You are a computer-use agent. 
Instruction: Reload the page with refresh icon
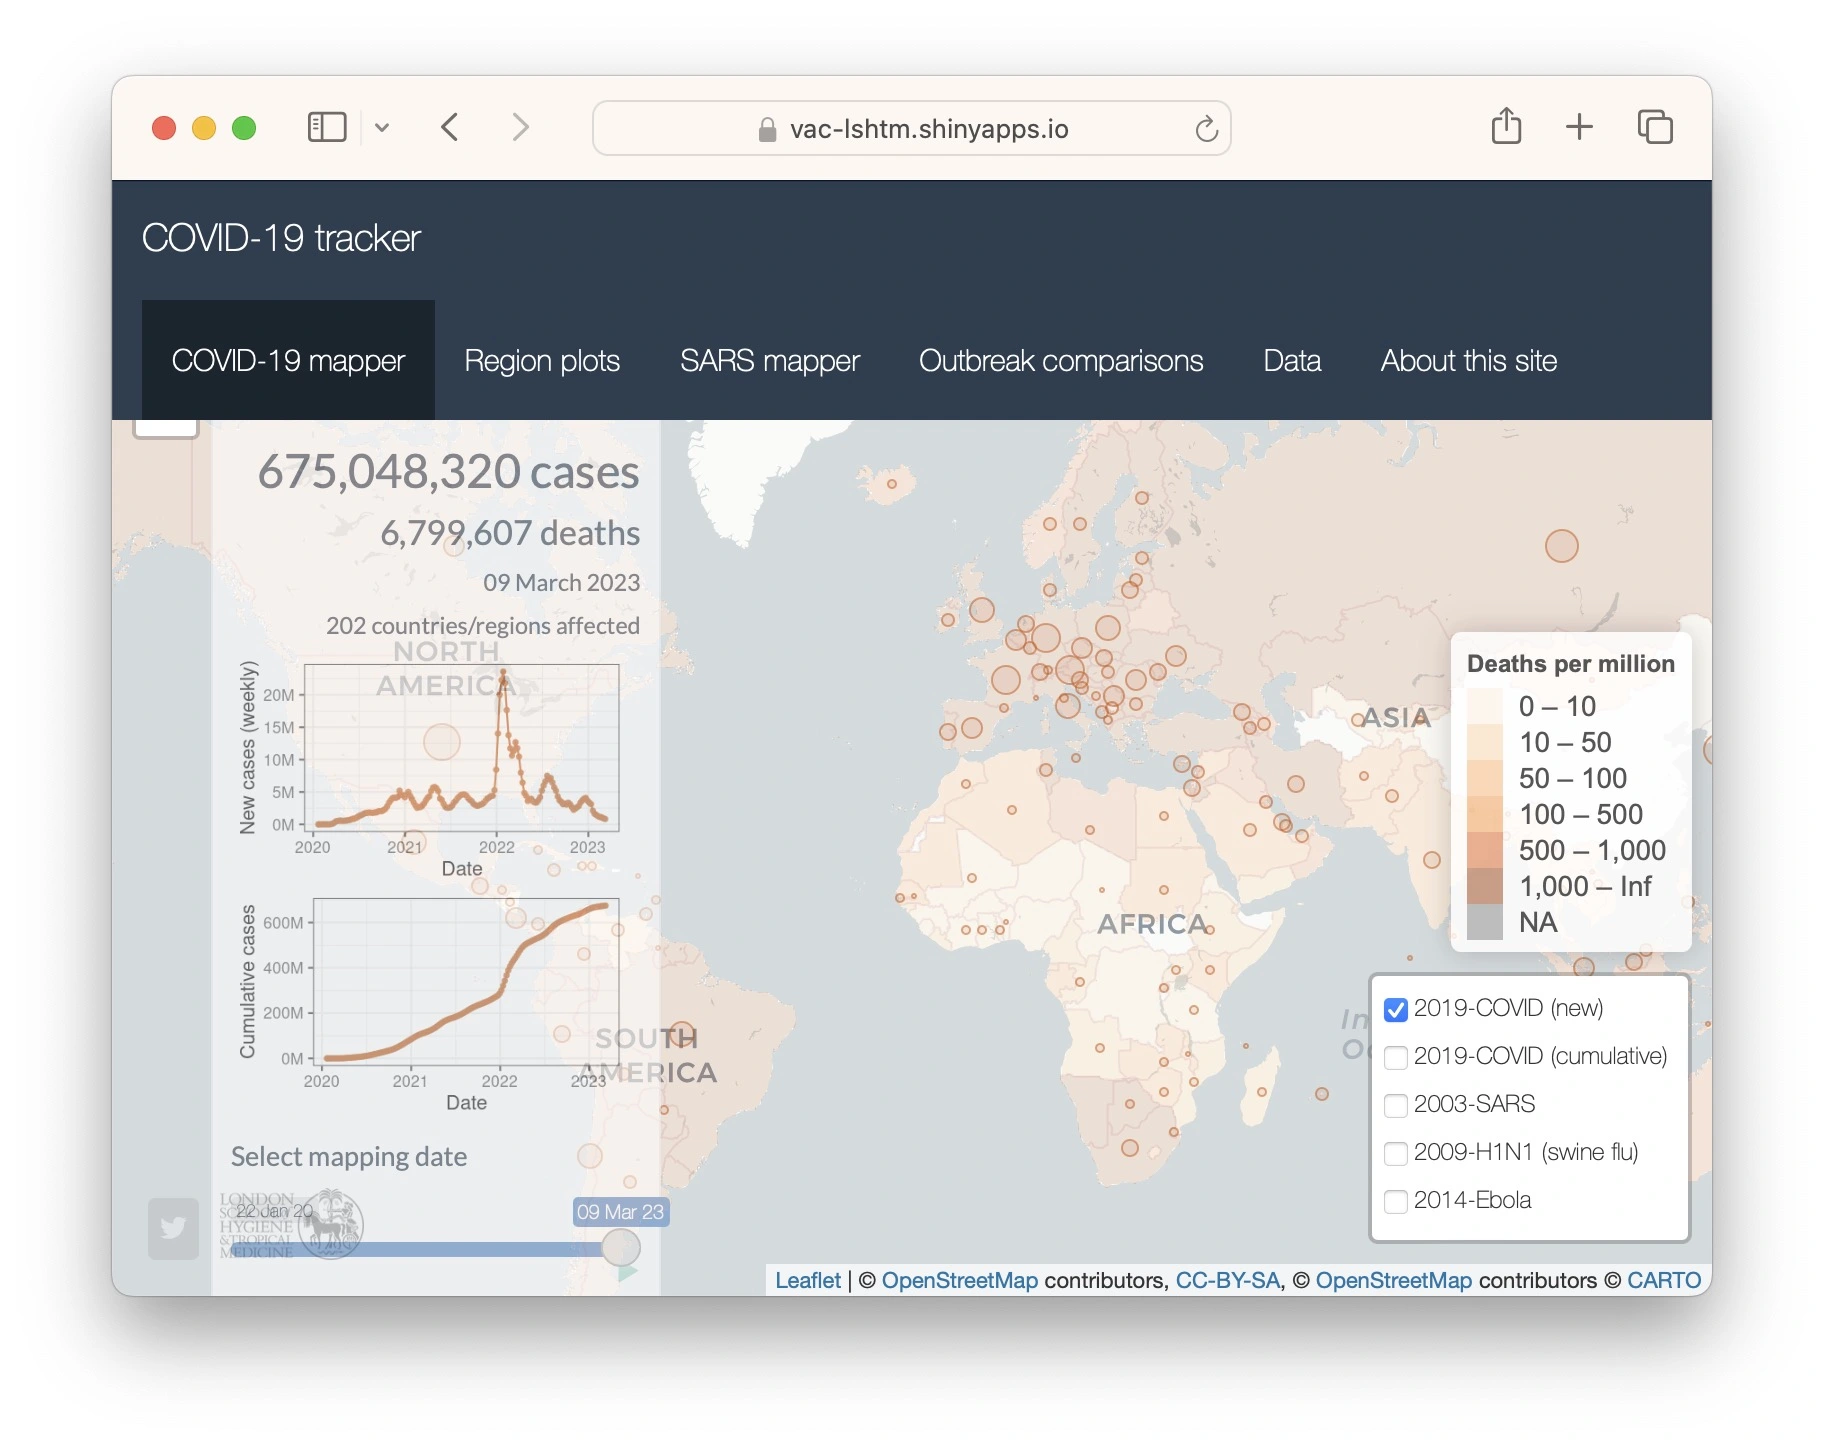(x=1206, y=129)
